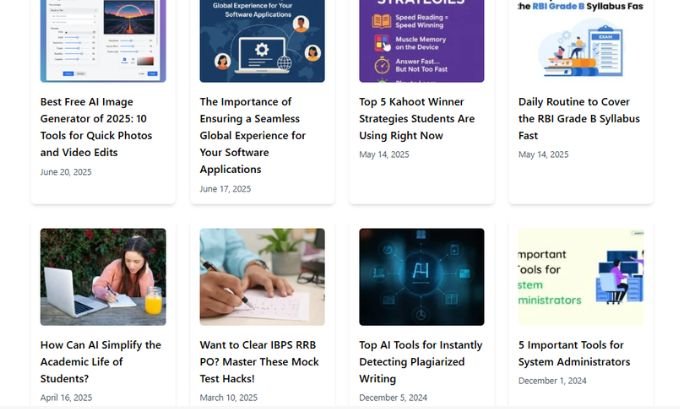Click the RBI Grade B syllabus illustration
Image resolution: width=680 pixels, height=409 pixels.
pyautogui.click(x=581, y=41)
